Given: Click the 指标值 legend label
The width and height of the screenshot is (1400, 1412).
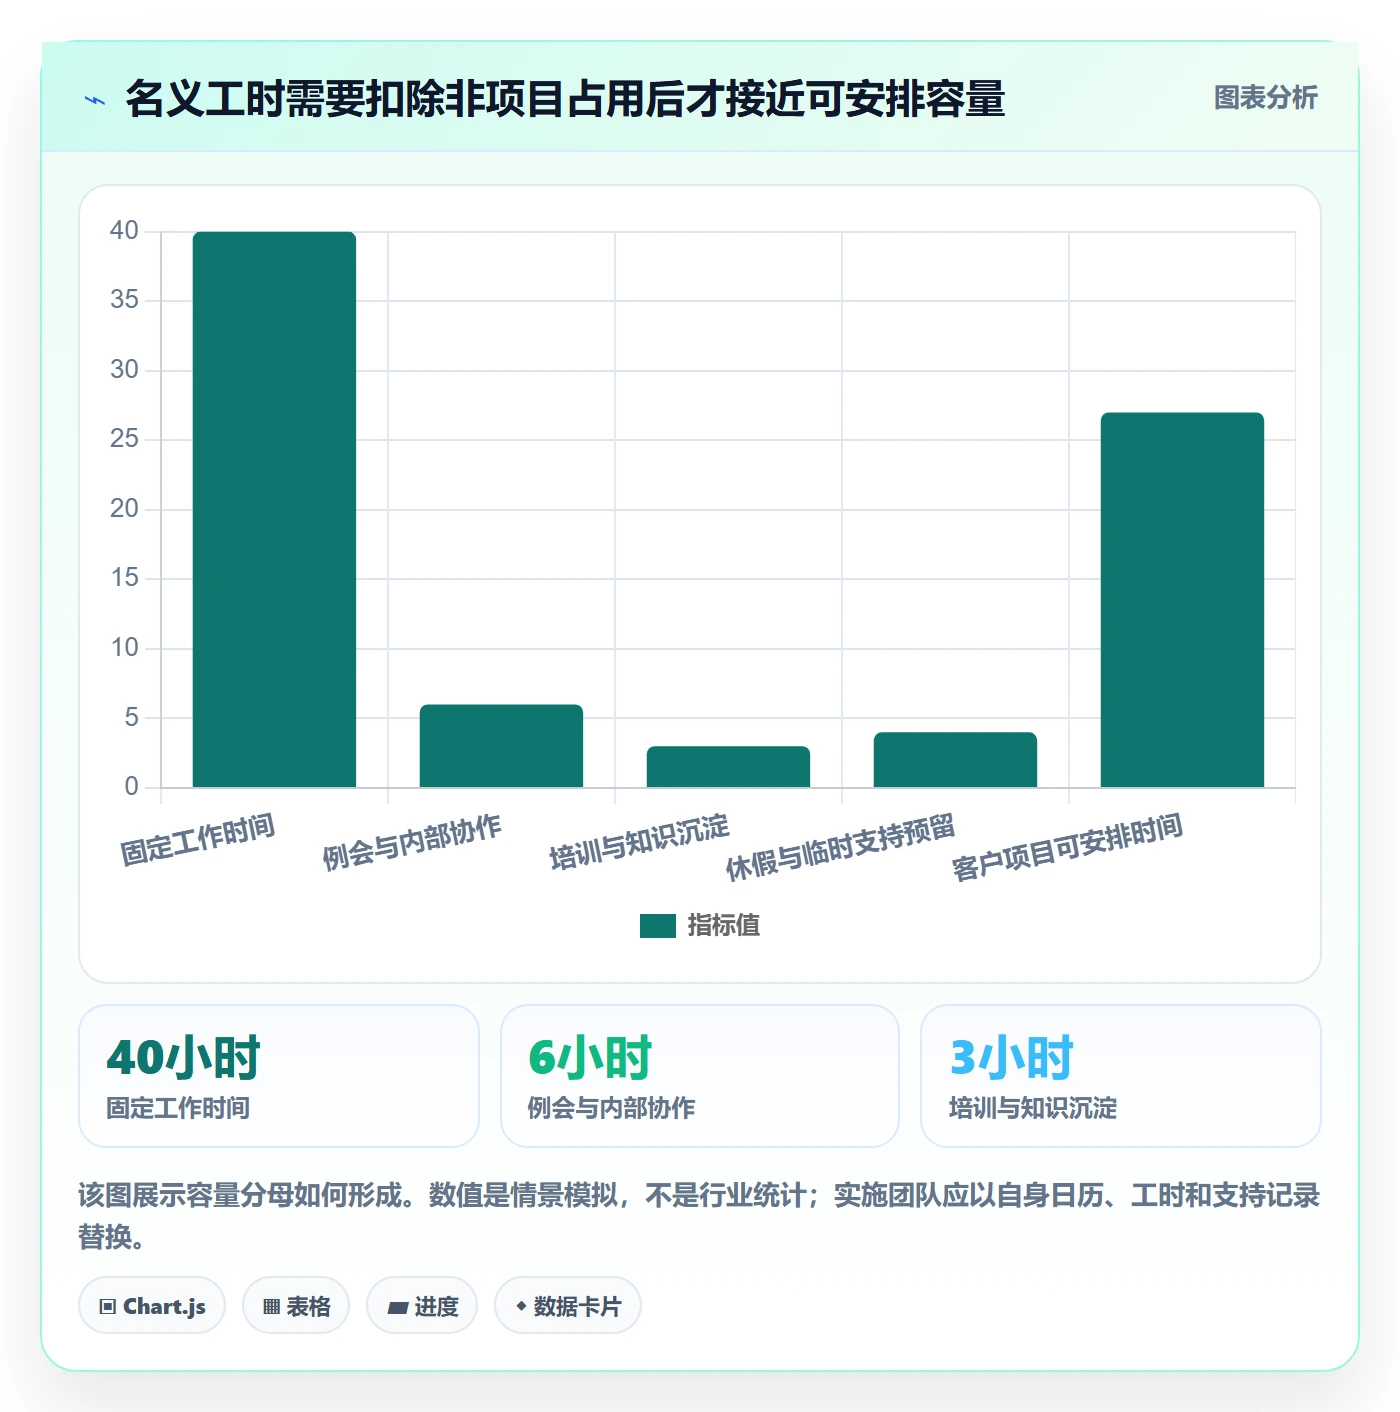Looking at the screenshot, I should point(724,926).
